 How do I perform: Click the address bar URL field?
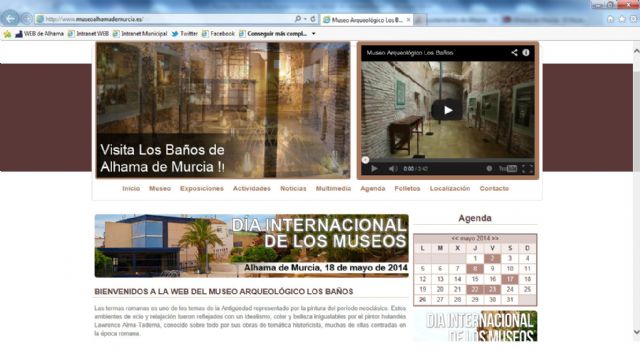coord(163,19)
